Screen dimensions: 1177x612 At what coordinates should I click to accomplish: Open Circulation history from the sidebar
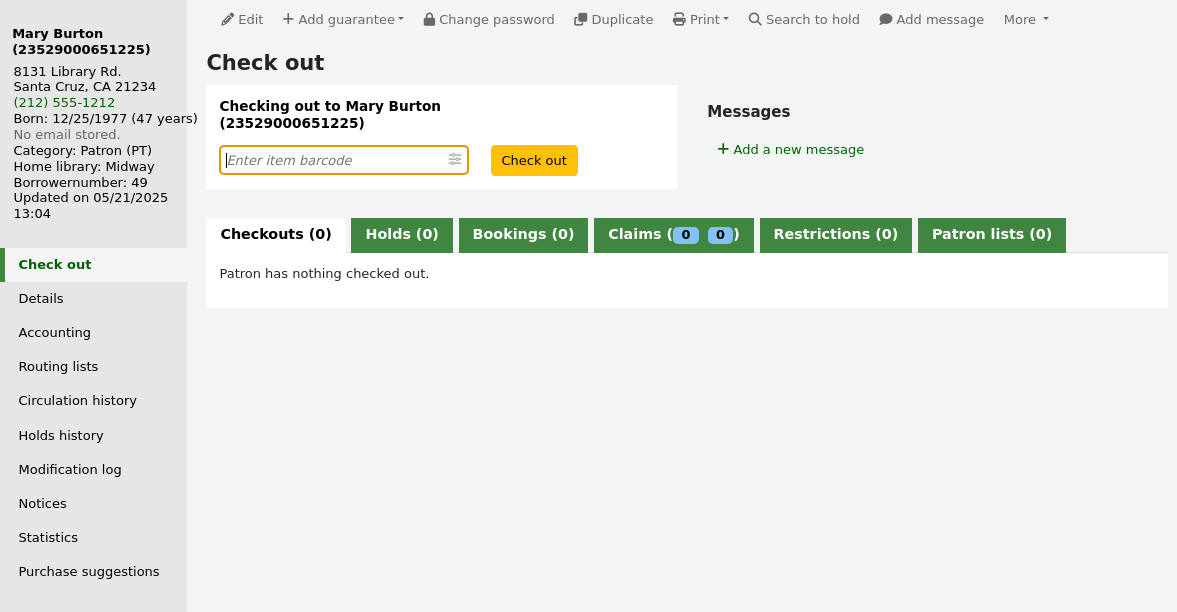(77, 400)
